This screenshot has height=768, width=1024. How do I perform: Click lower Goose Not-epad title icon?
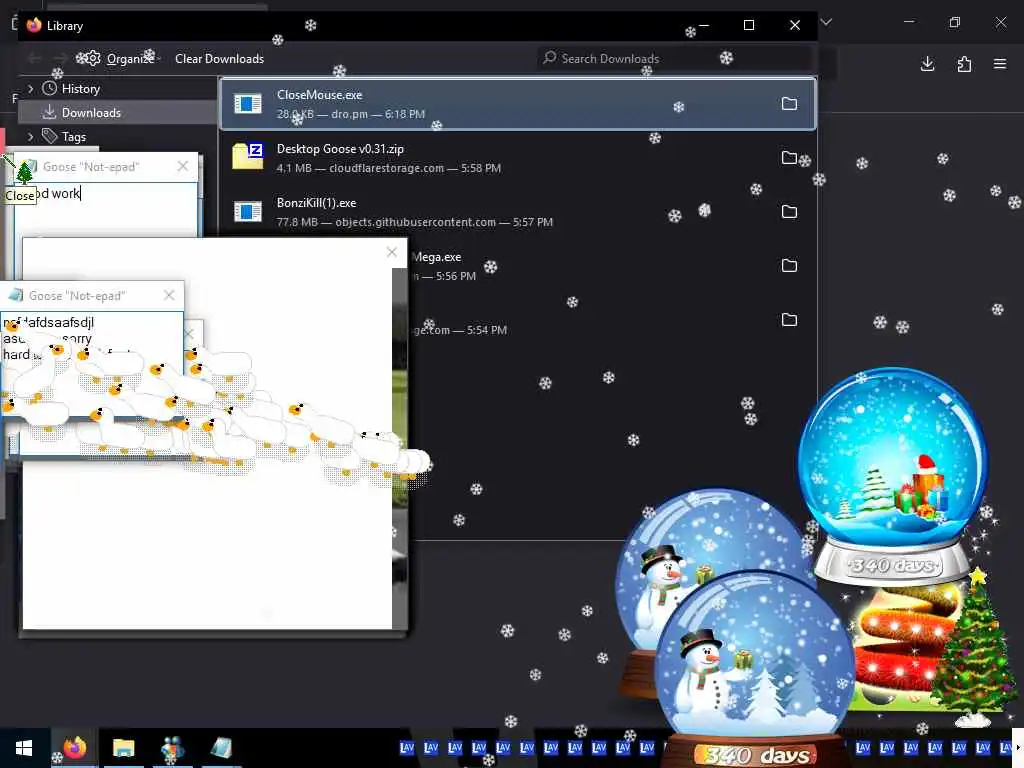pyautogui.click(x=16, y=295)
